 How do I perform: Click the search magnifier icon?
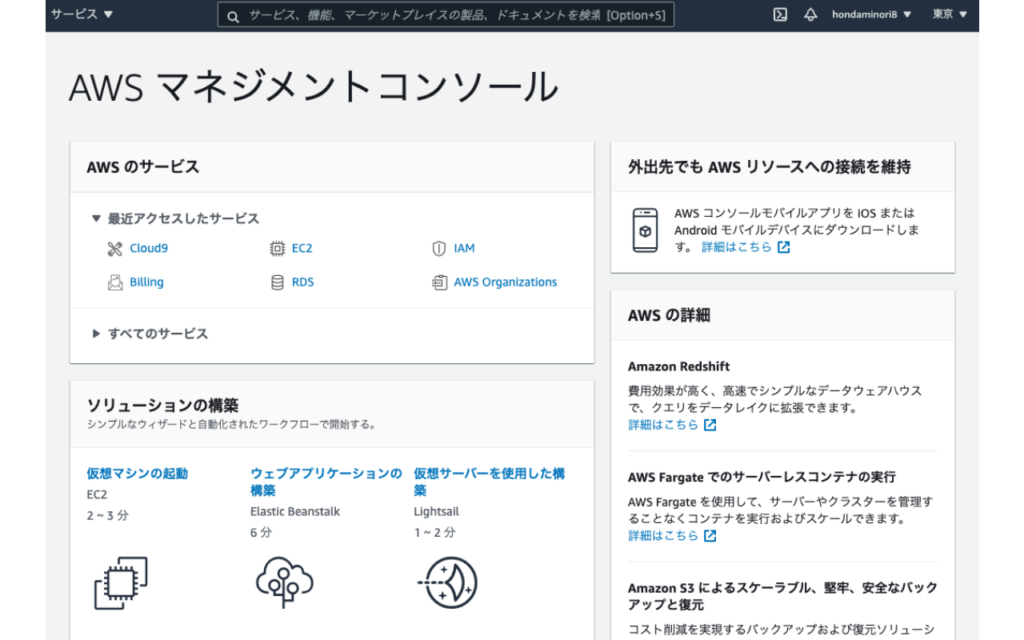(x=232, y=16)
